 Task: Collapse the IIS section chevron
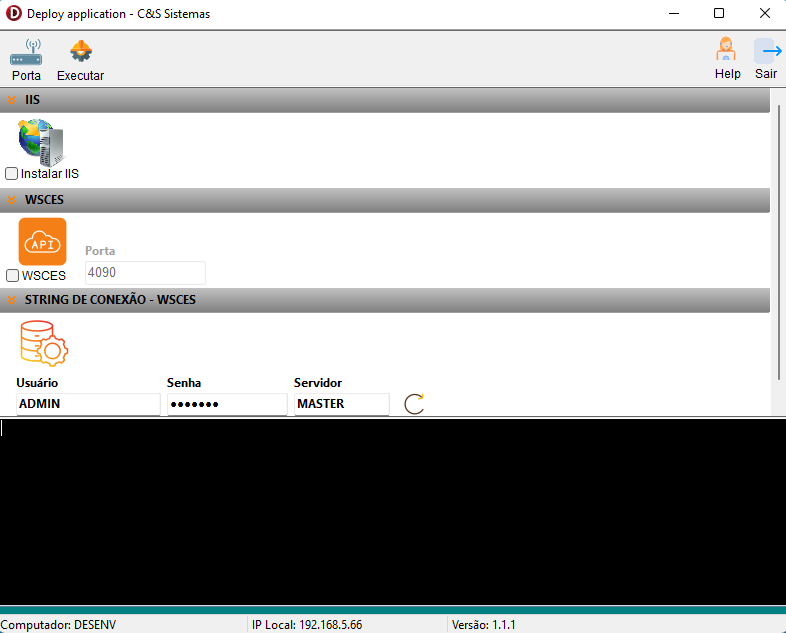pos(12,100)
